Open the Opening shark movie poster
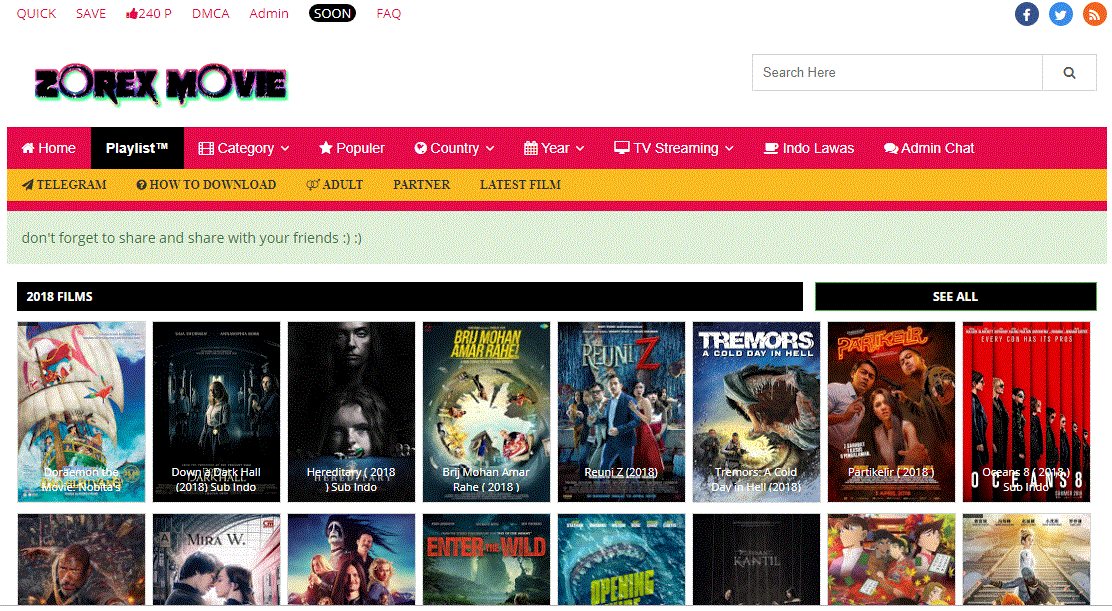Screen dimensions: 1112x611 click(621, 559)
